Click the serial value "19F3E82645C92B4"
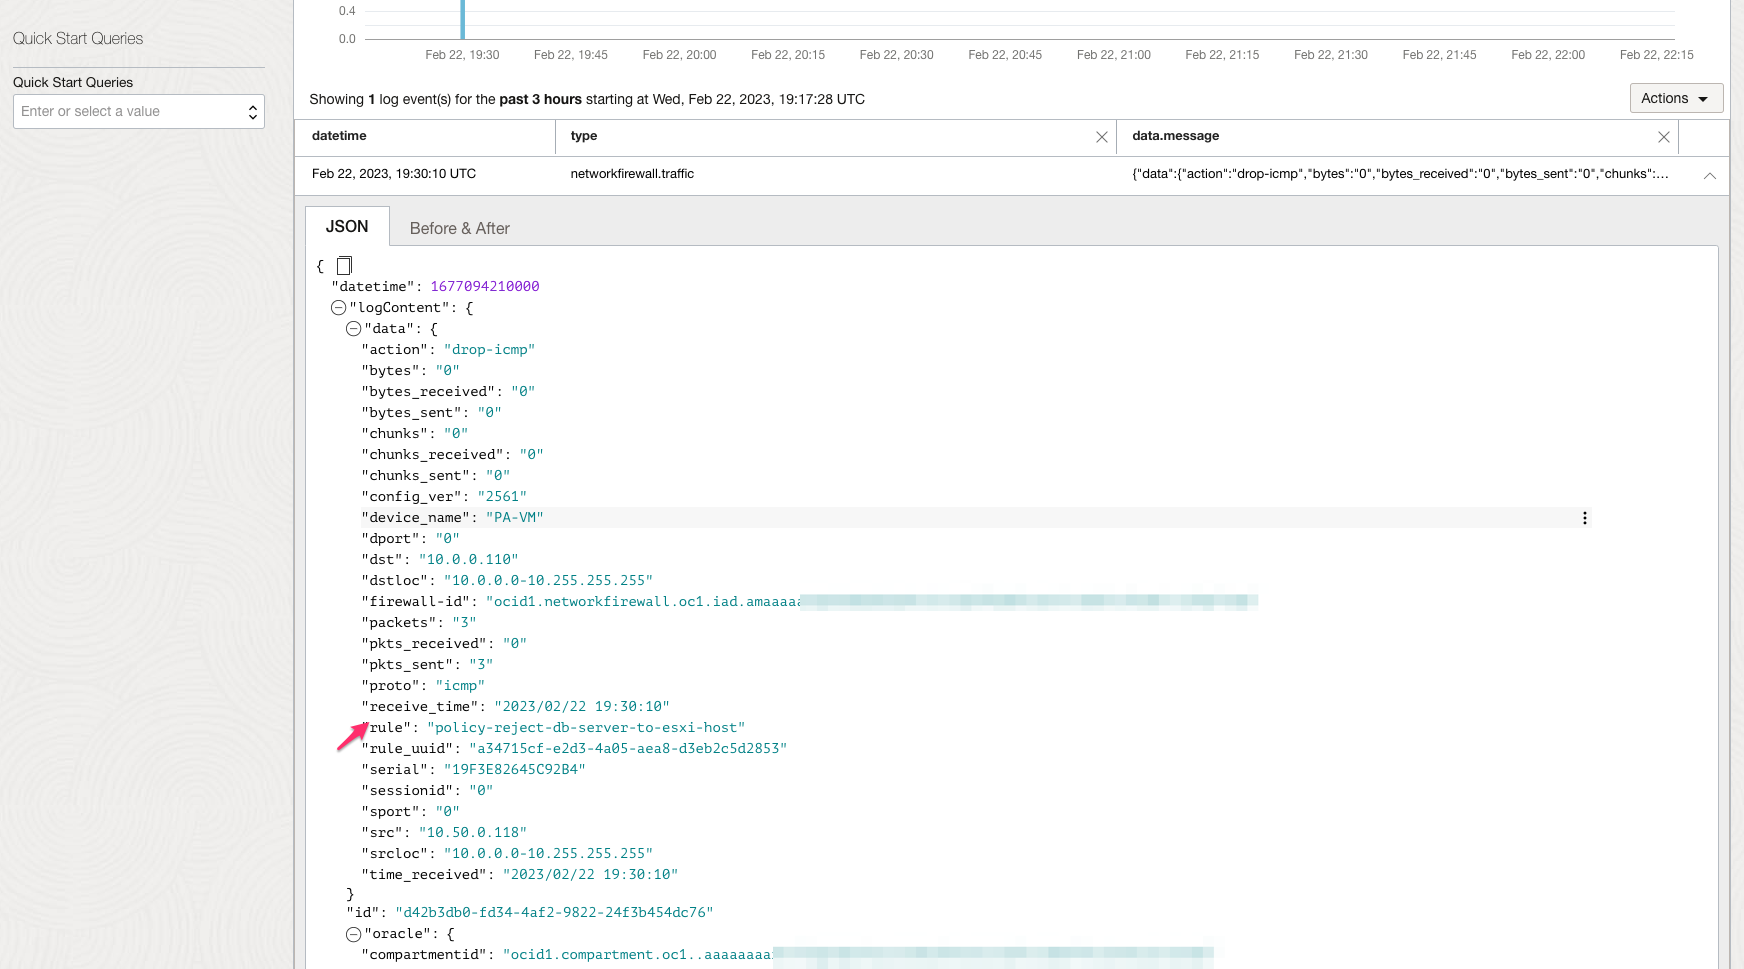1744x969 pixels. tap(514, 770)
